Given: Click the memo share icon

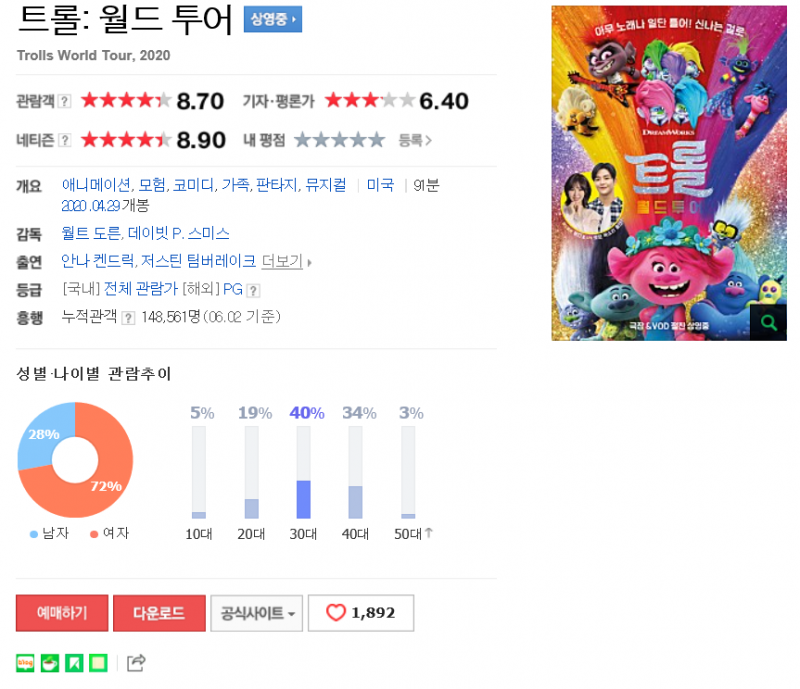Looking at the screenshot, I should pos(98,663).
